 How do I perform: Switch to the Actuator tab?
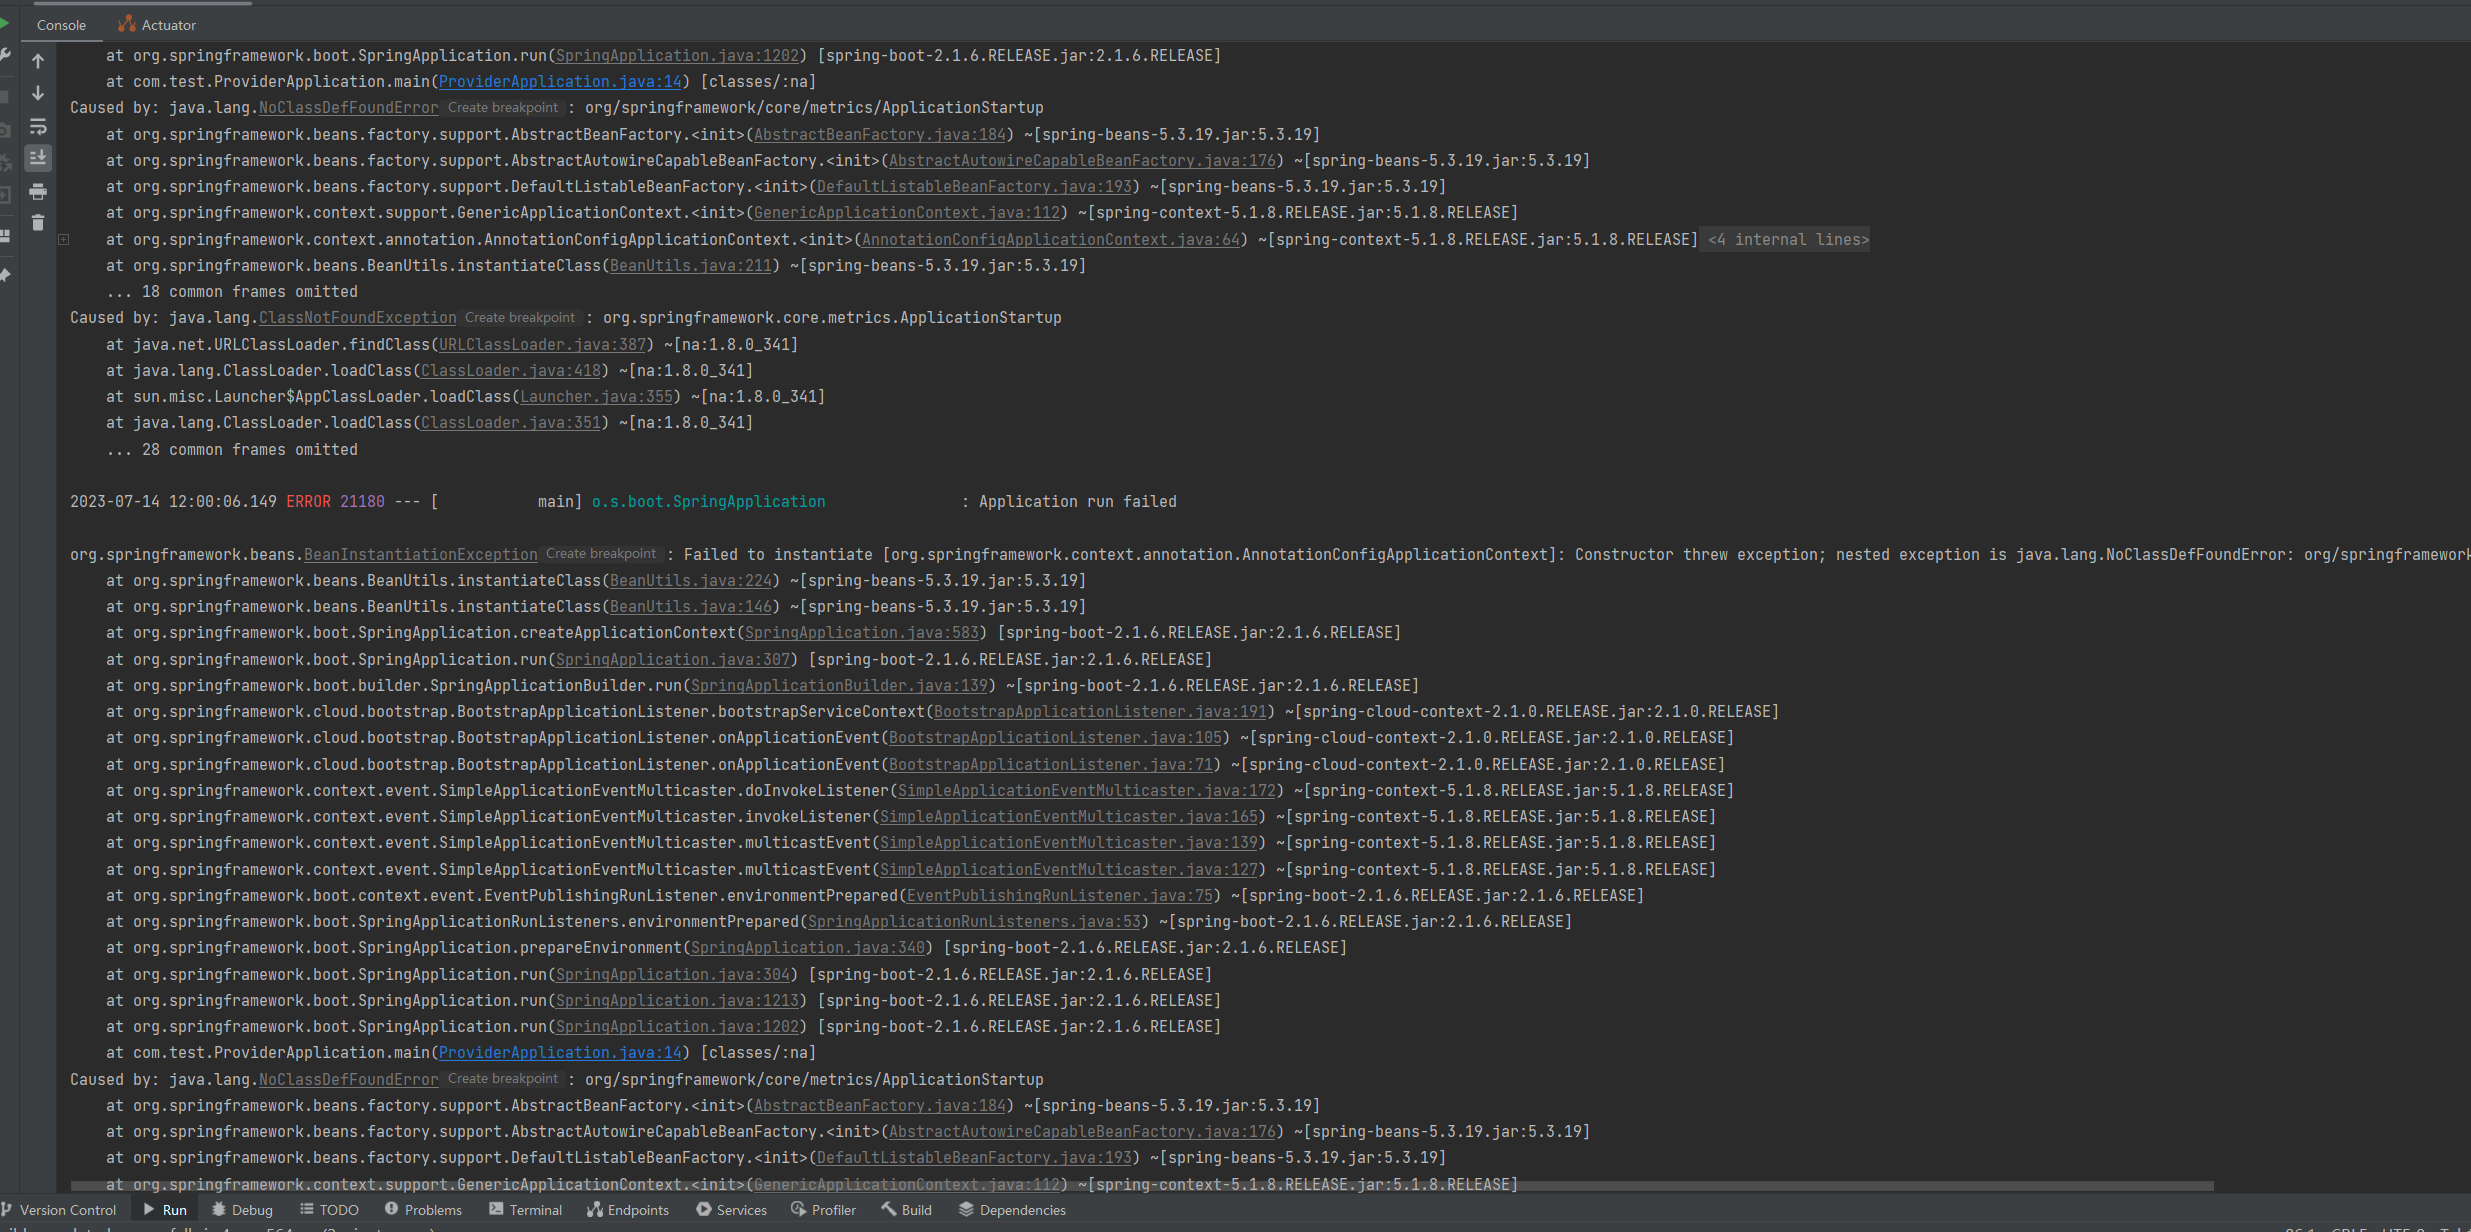pos(157,25)
